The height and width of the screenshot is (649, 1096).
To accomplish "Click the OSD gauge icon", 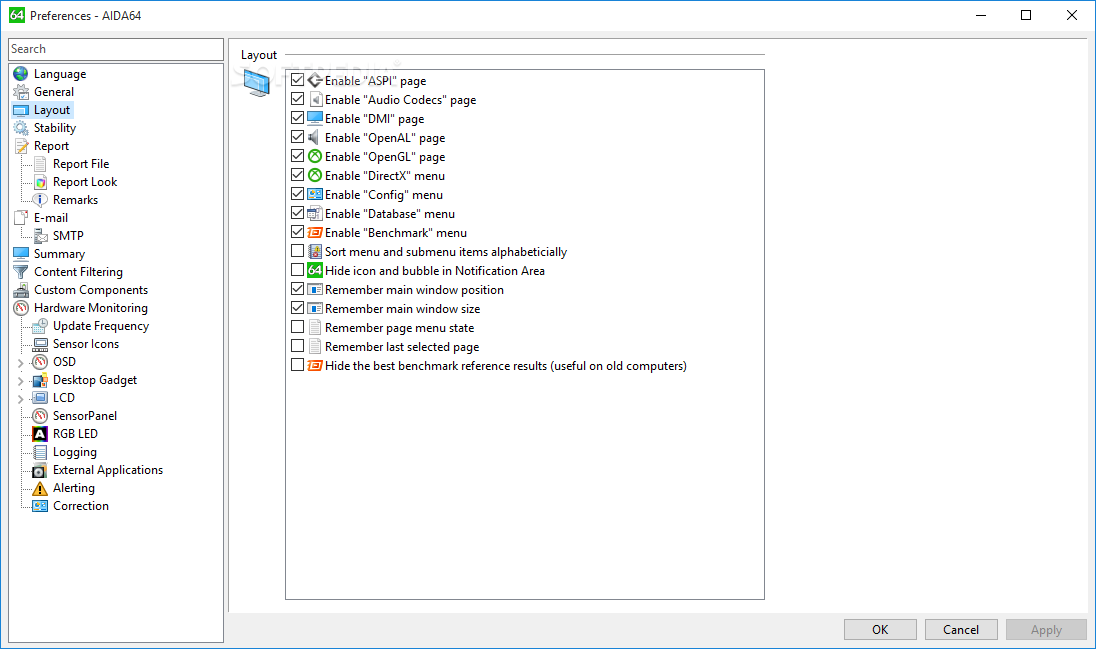I will tap(41, 362).
